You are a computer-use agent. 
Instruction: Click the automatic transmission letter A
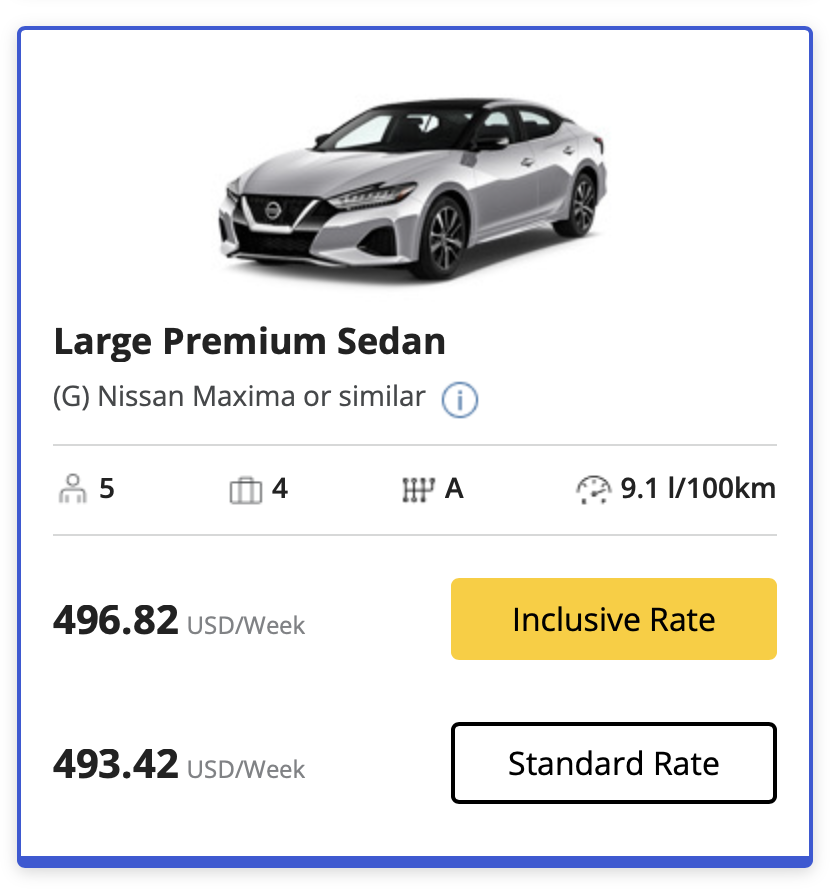[454, 490]
